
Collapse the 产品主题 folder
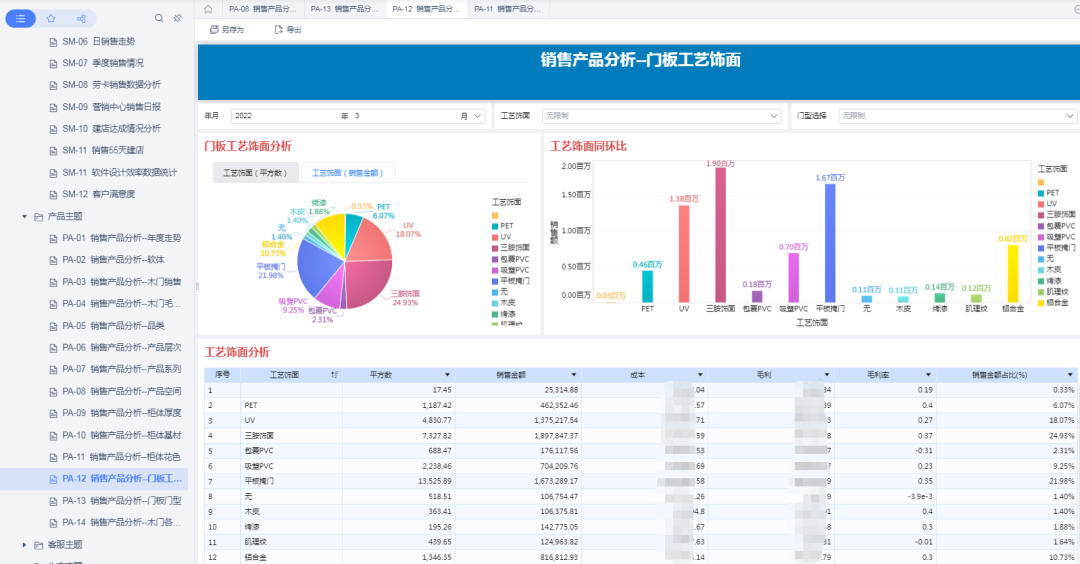(x=25, y=216)
